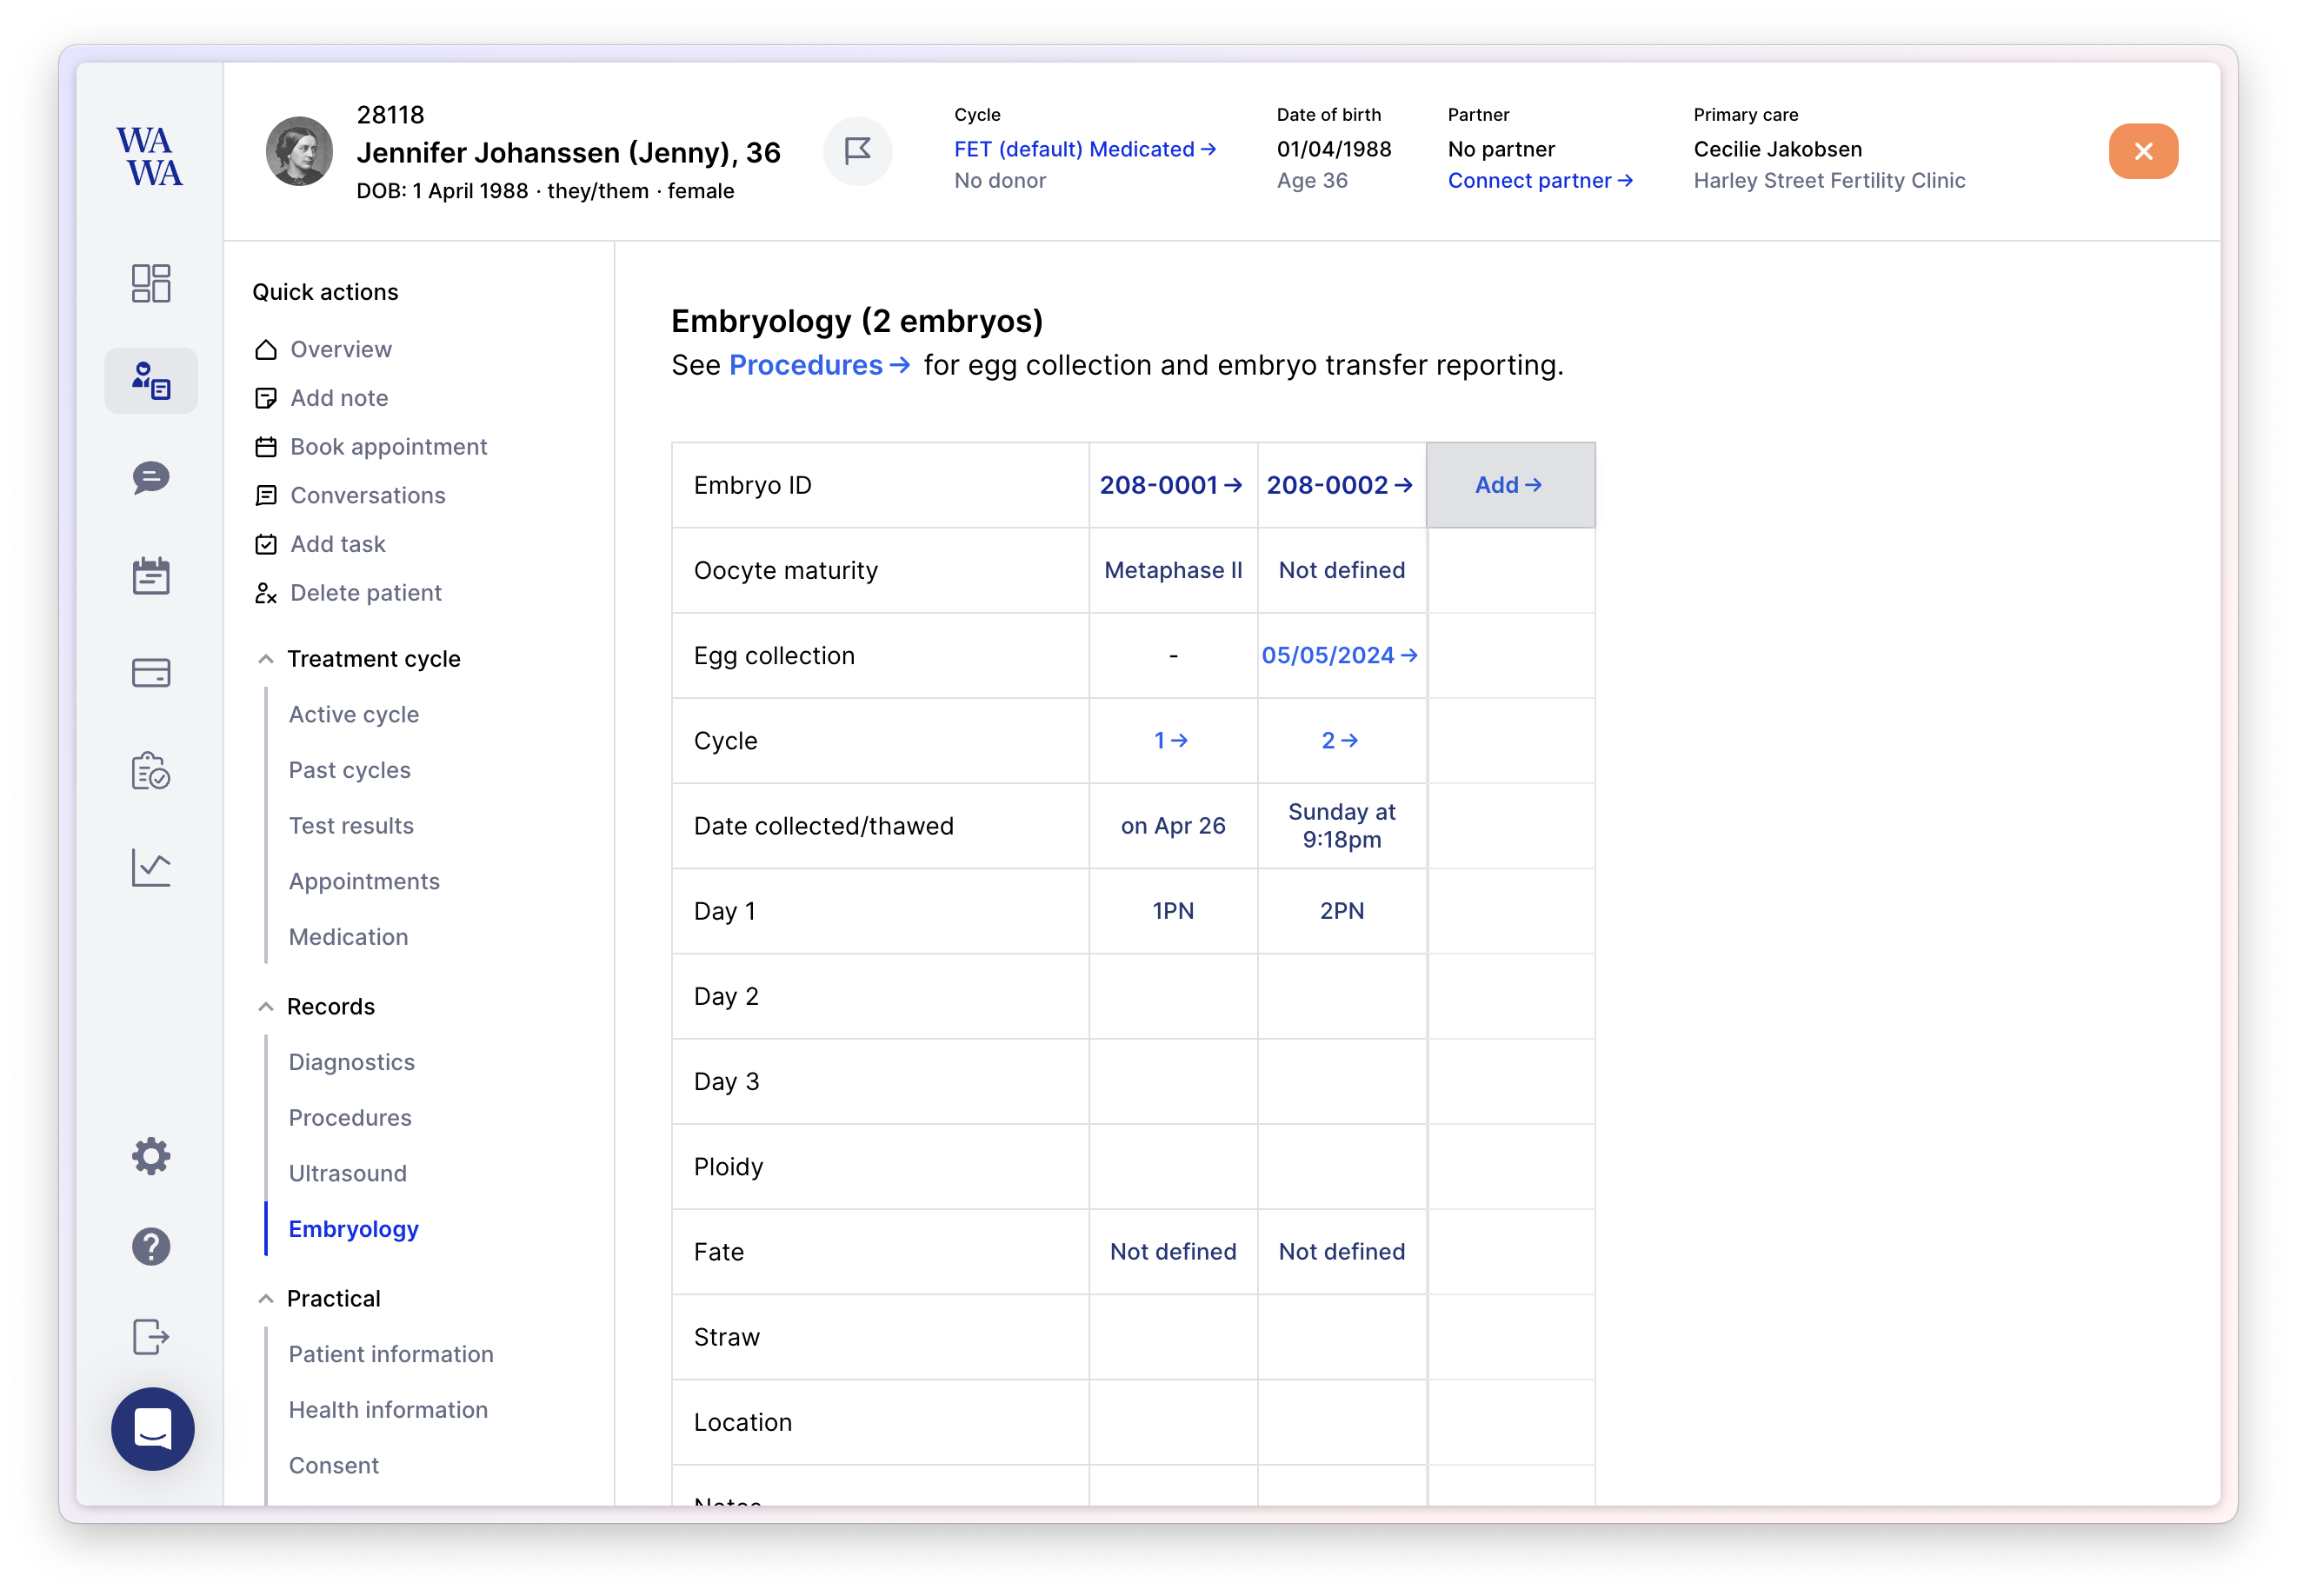Screen dimensions: 2297x1596
Task: Collapse the Treatment cycle section
Action: (x=266, y=659)
